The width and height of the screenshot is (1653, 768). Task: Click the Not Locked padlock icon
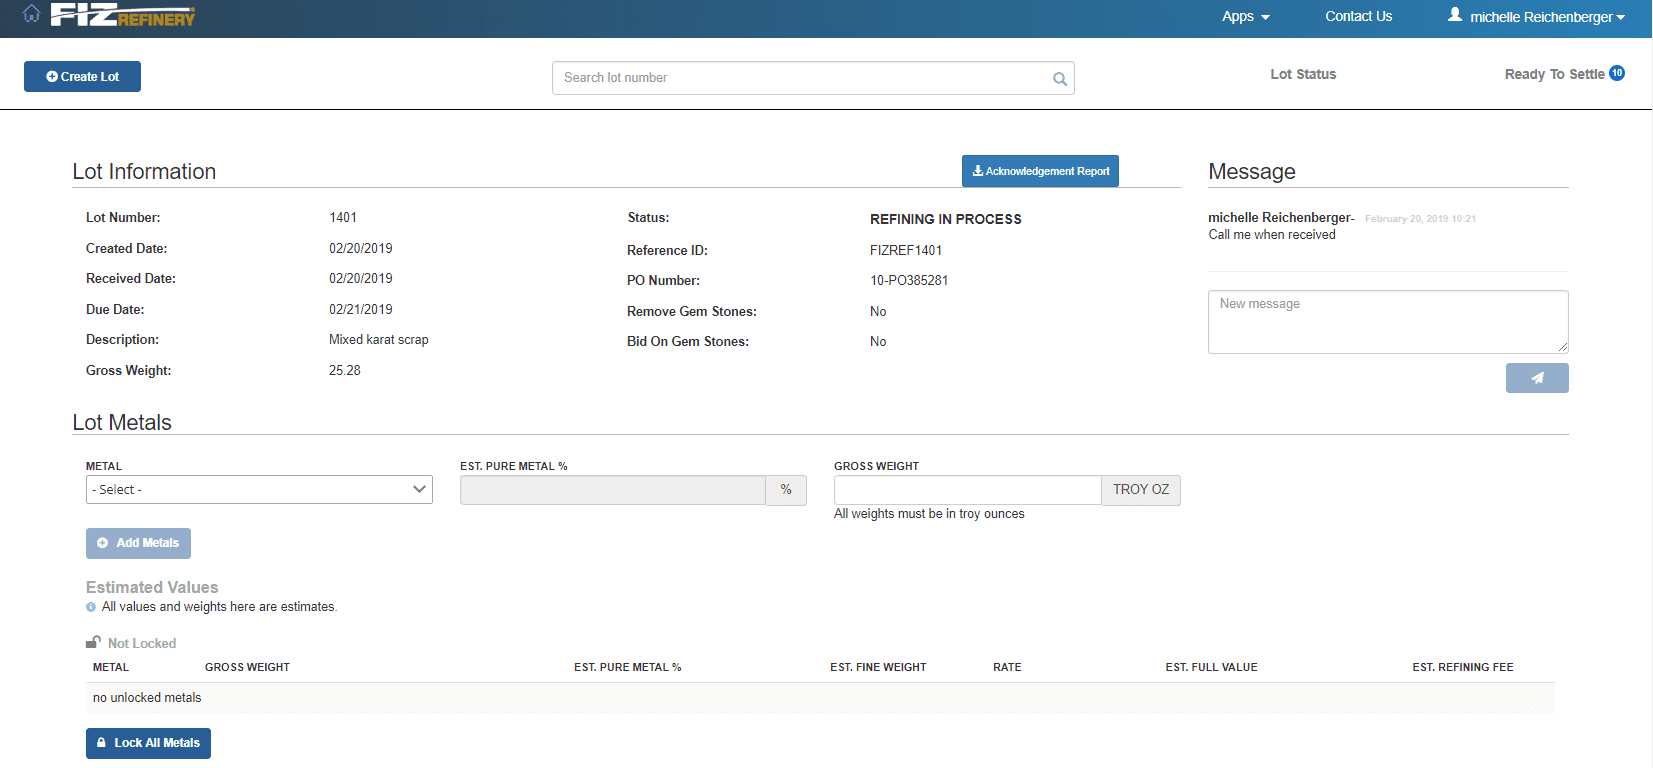click(93, 642)
